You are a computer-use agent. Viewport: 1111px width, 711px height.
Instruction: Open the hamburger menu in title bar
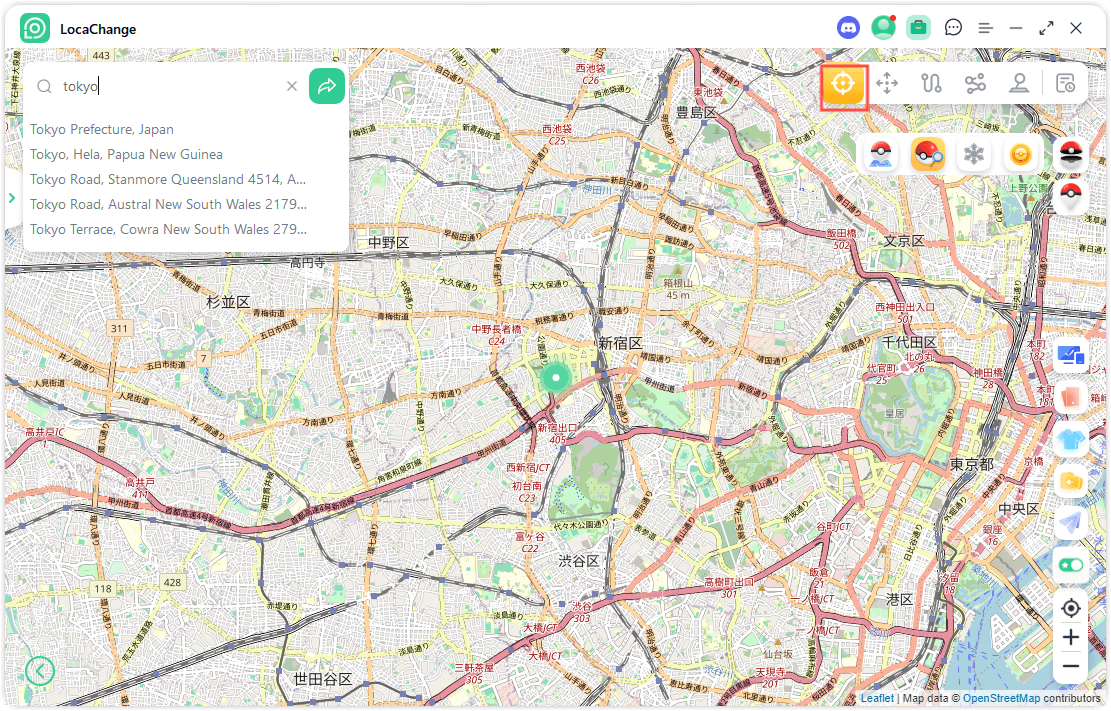pos(985,28)
